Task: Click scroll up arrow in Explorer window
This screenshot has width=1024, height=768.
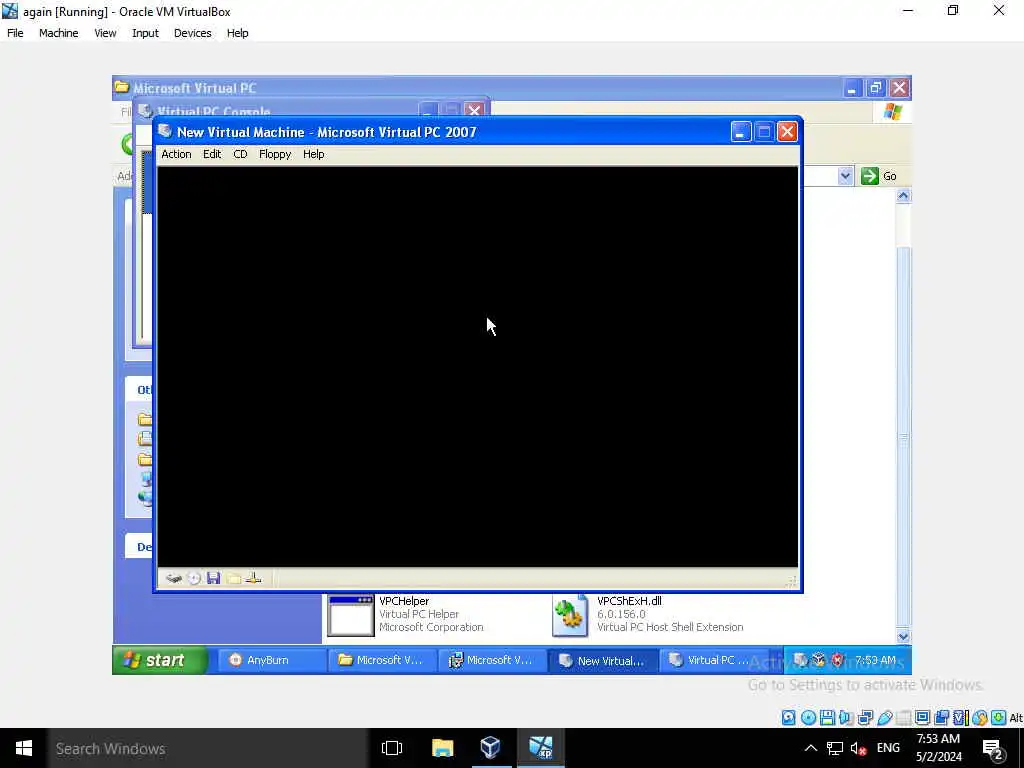Action: coord(903,196)
